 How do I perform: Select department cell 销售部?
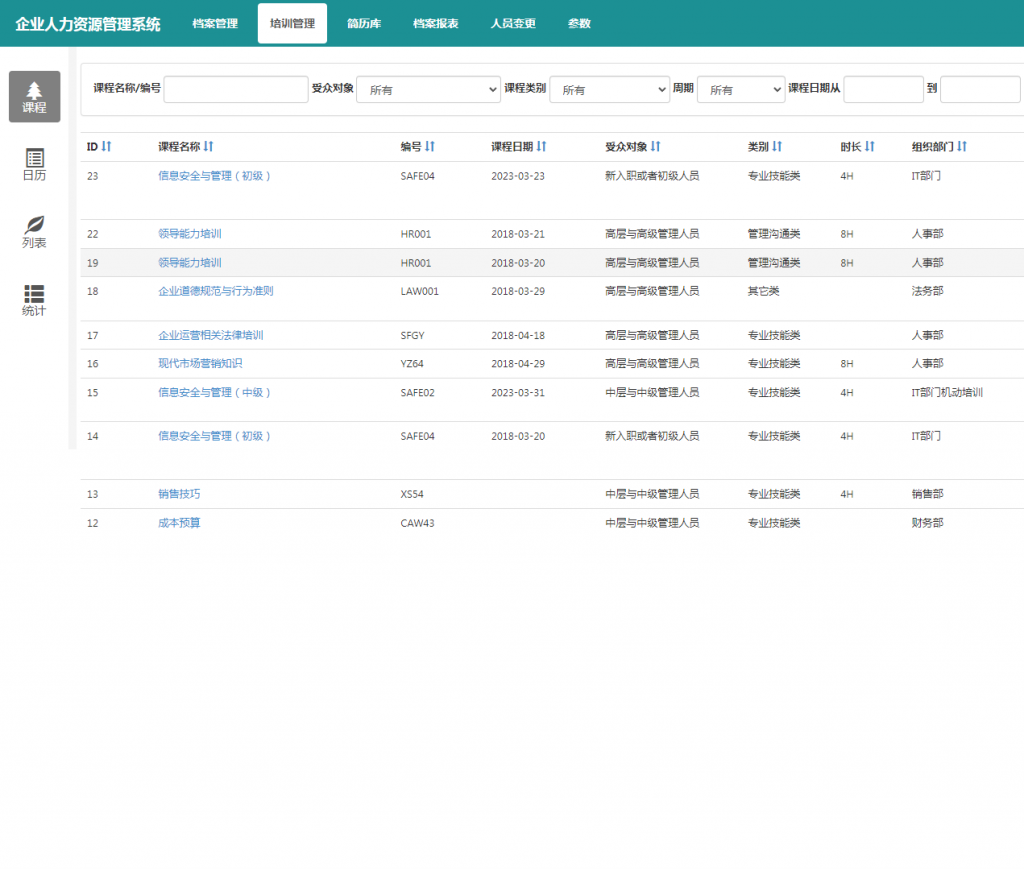(927, 494)
